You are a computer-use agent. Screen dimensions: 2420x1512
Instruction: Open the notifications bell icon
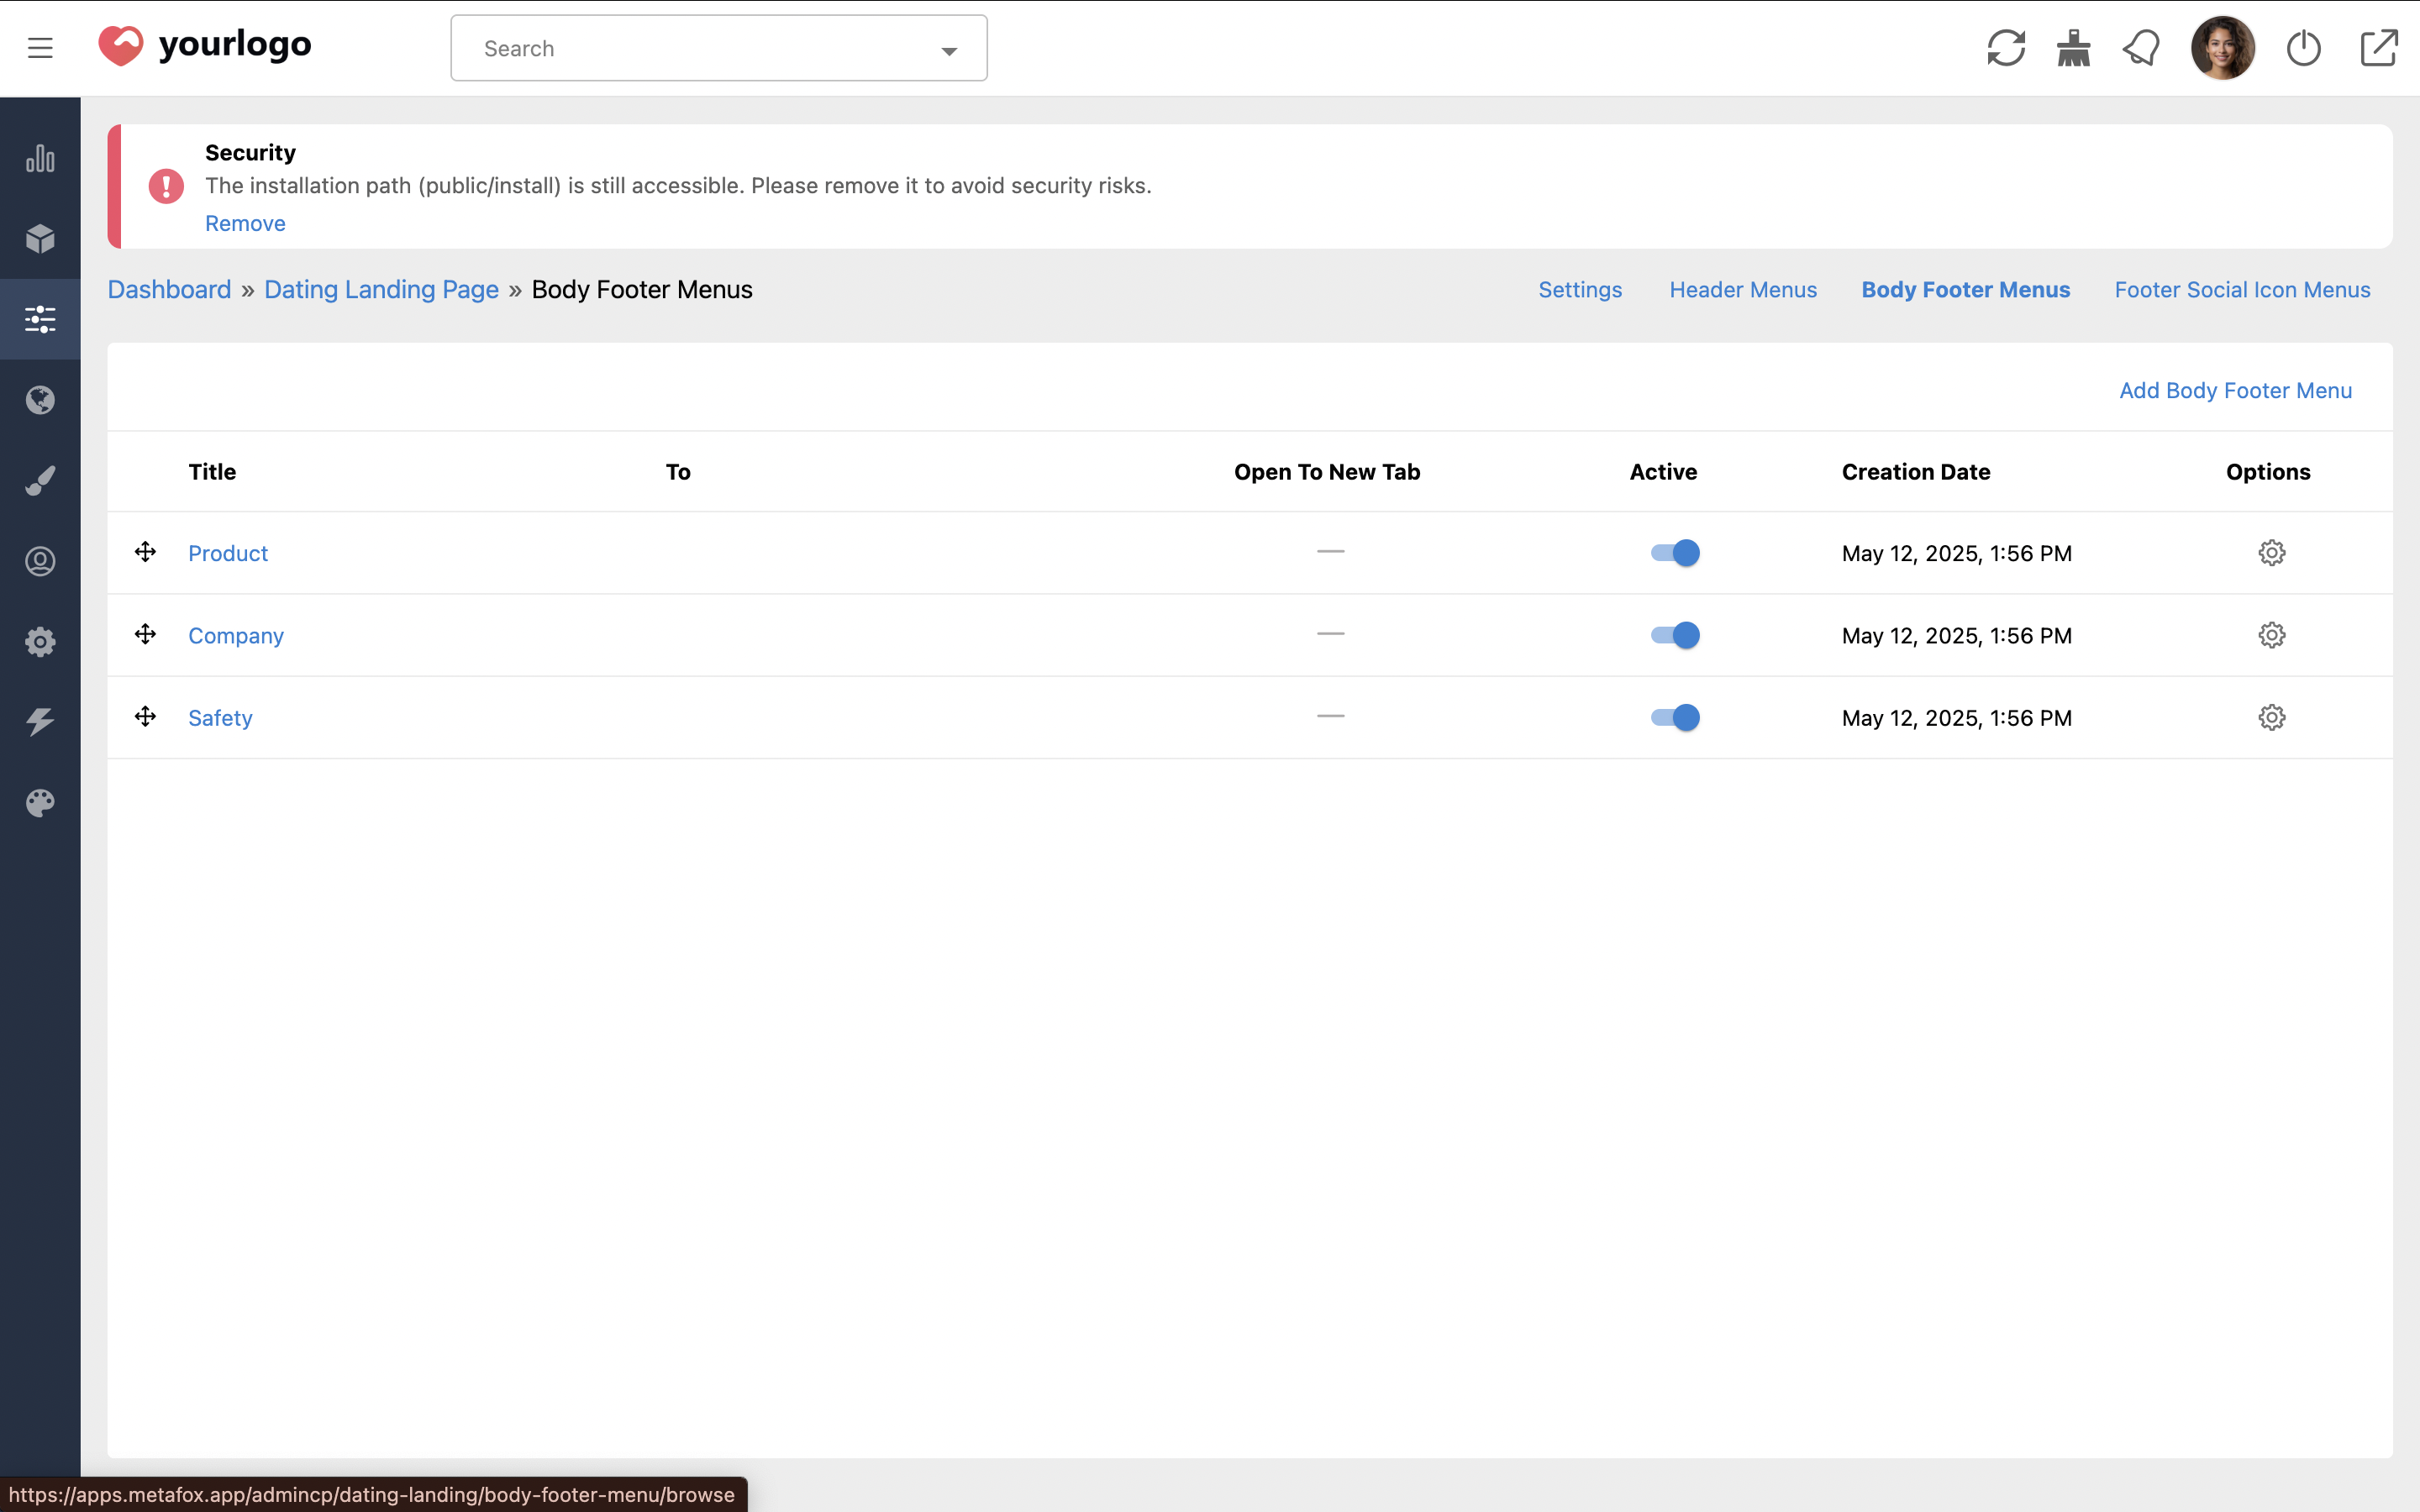click(2141, 48)
